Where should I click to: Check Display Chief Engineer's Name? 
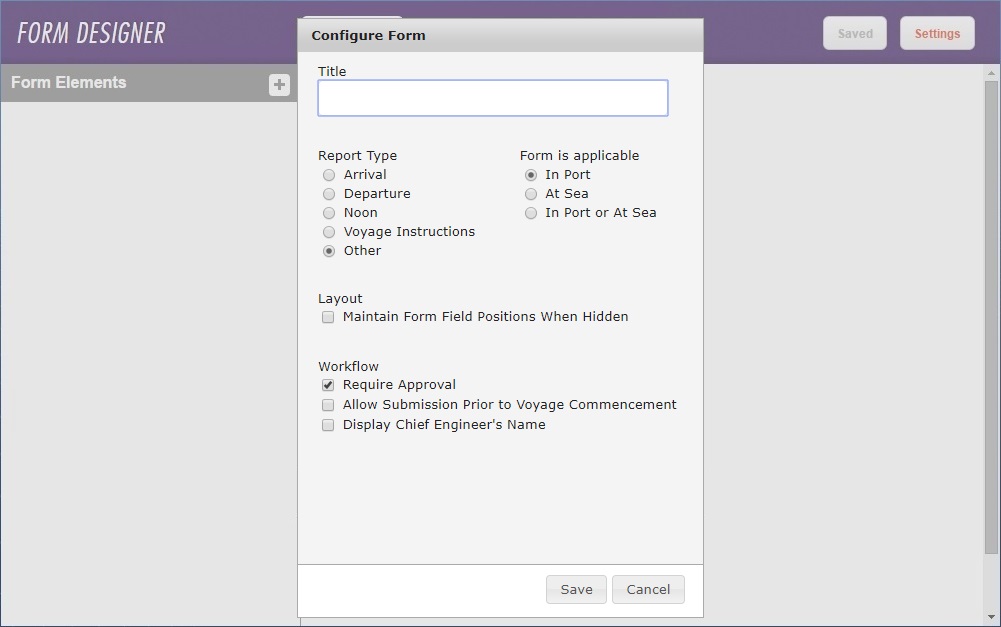(328, 424)
